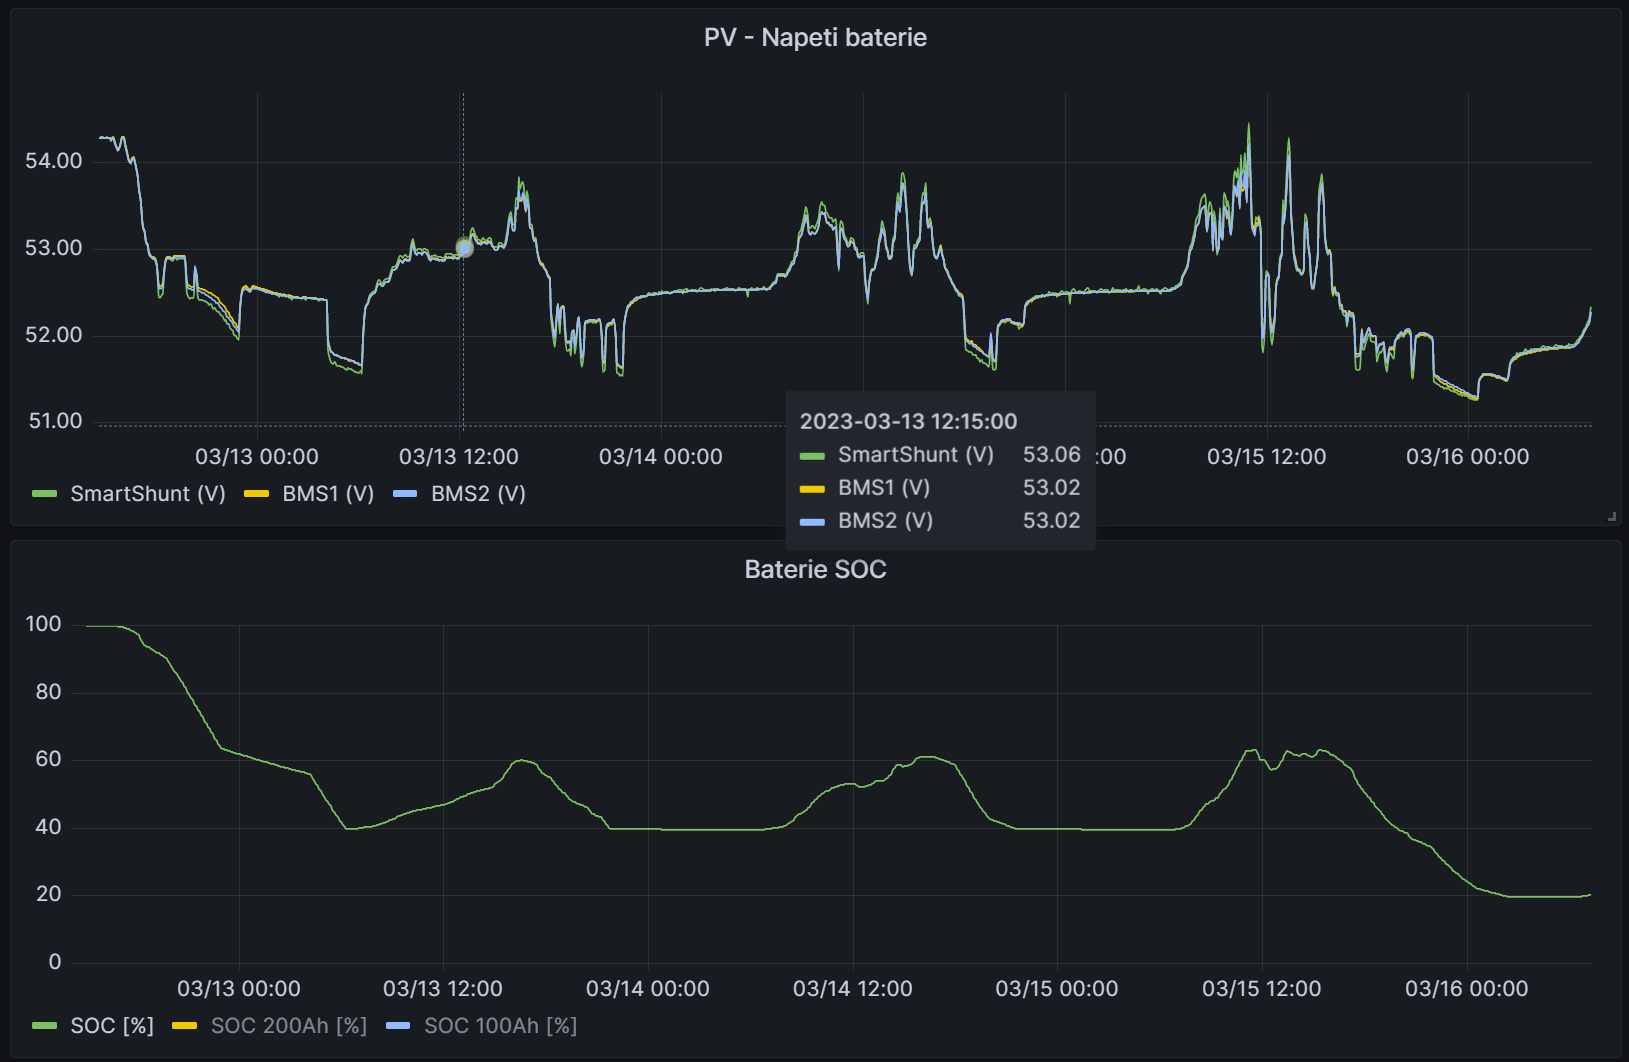Click the tooltip timestamp 2023-03-13 12:15:00
Screen dimensions: 1629x1062
click(x=908, y=422)
